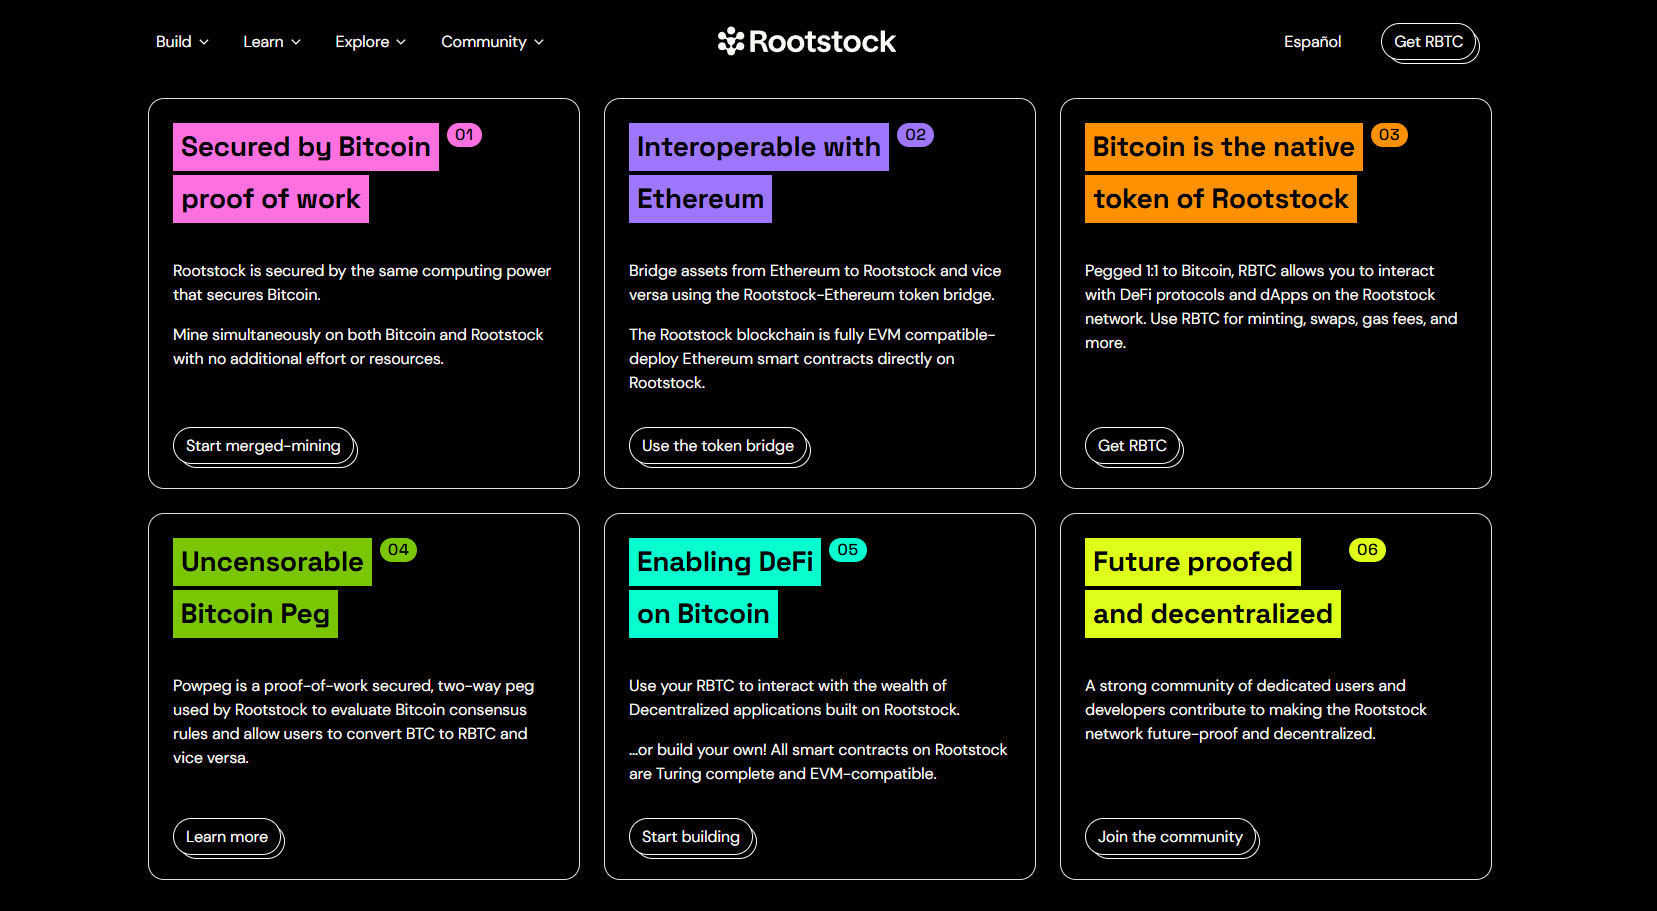This screenshot has height=911, width=1657.
Task: Click the 'and decentralized' heading
Action: [1213, 614]
